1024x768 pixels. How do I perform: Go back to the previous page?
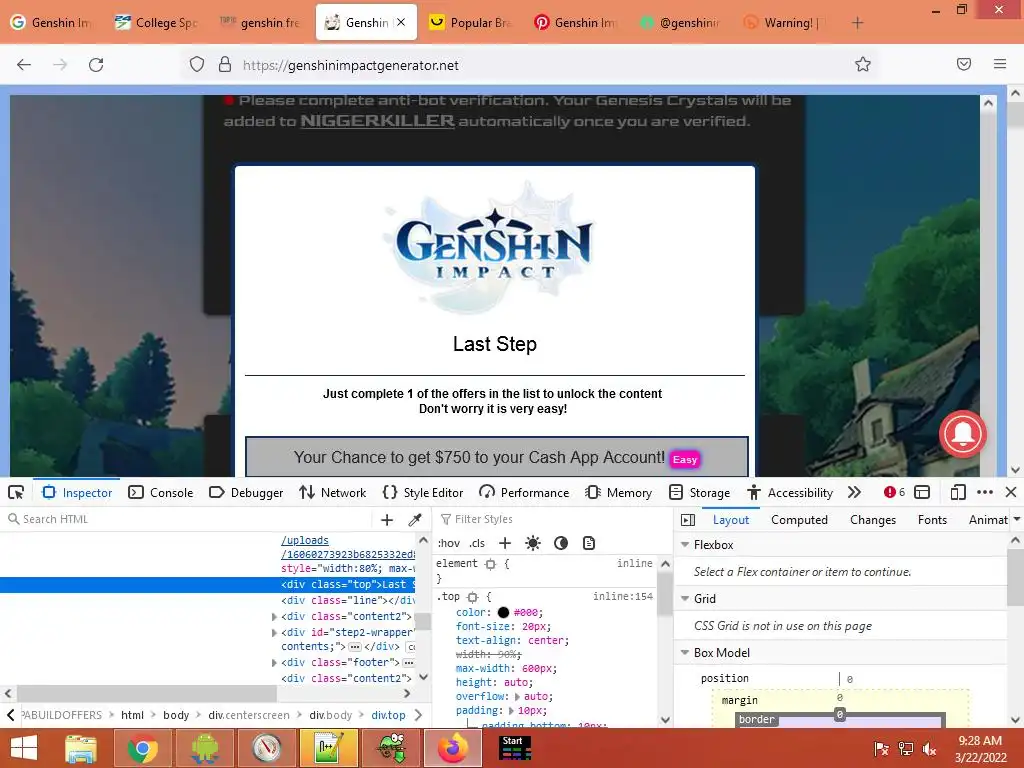24,65
